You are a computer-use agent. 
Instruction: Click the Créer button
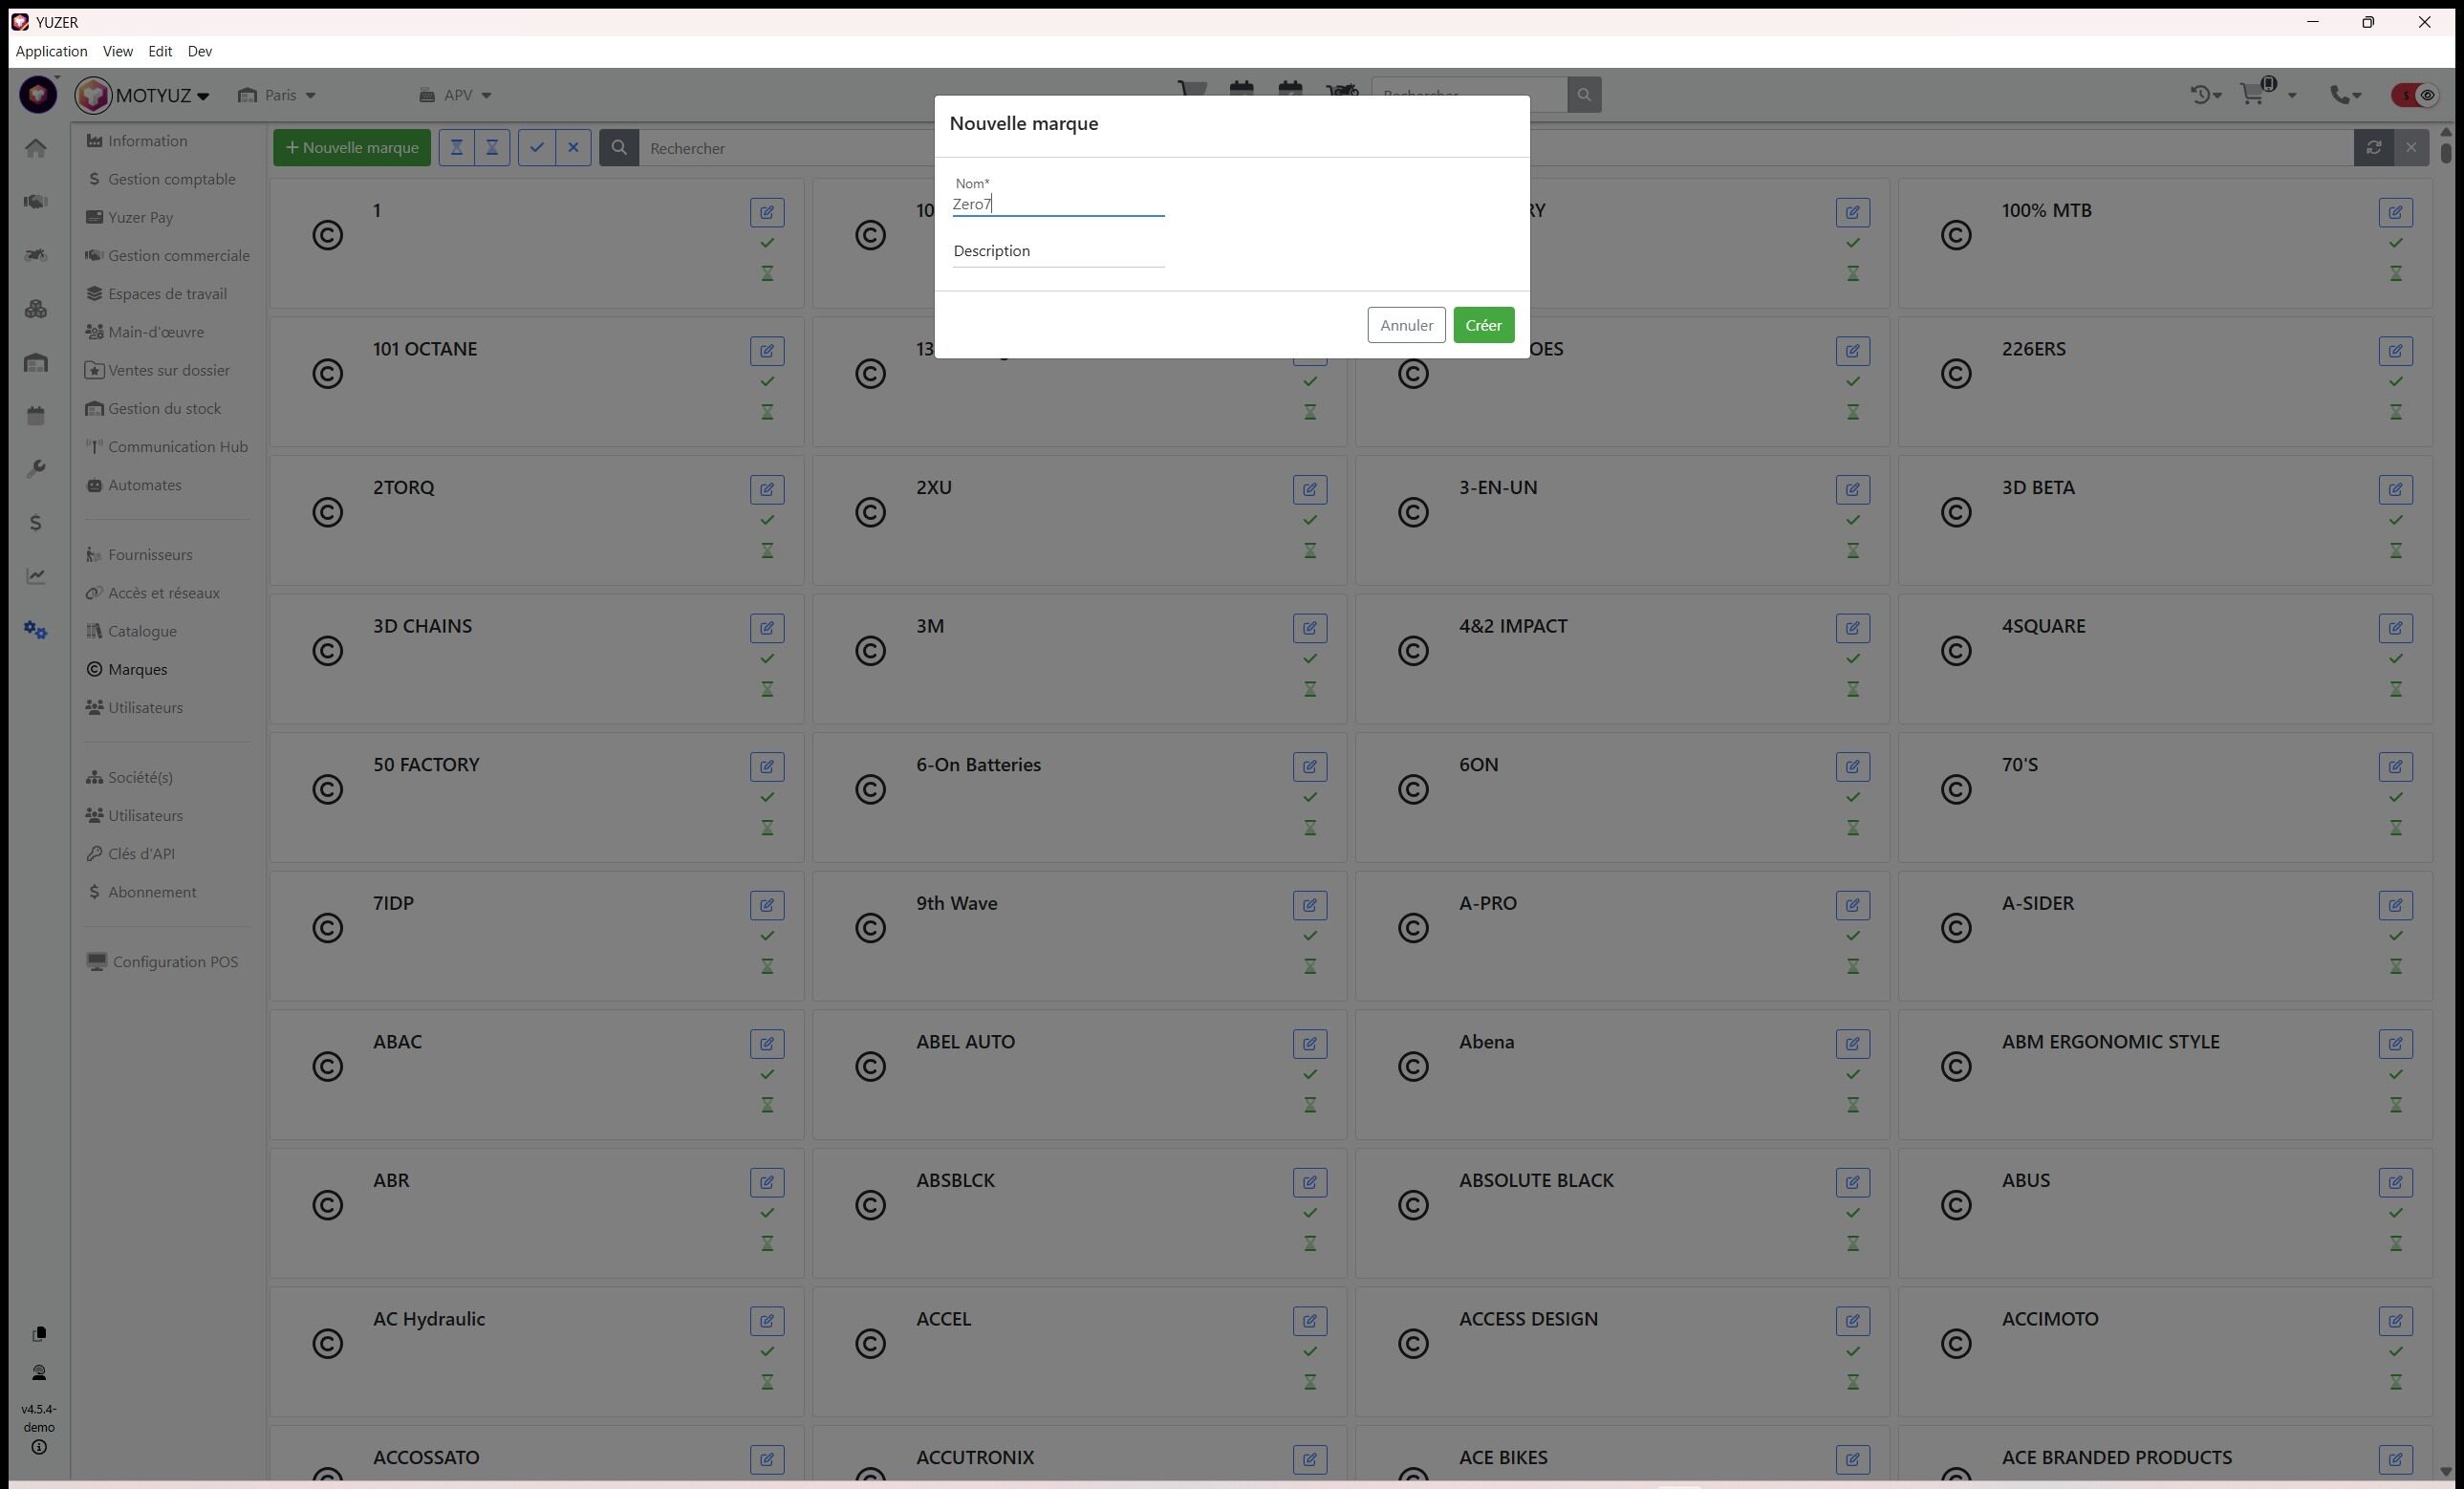(x=1483, y=325)
